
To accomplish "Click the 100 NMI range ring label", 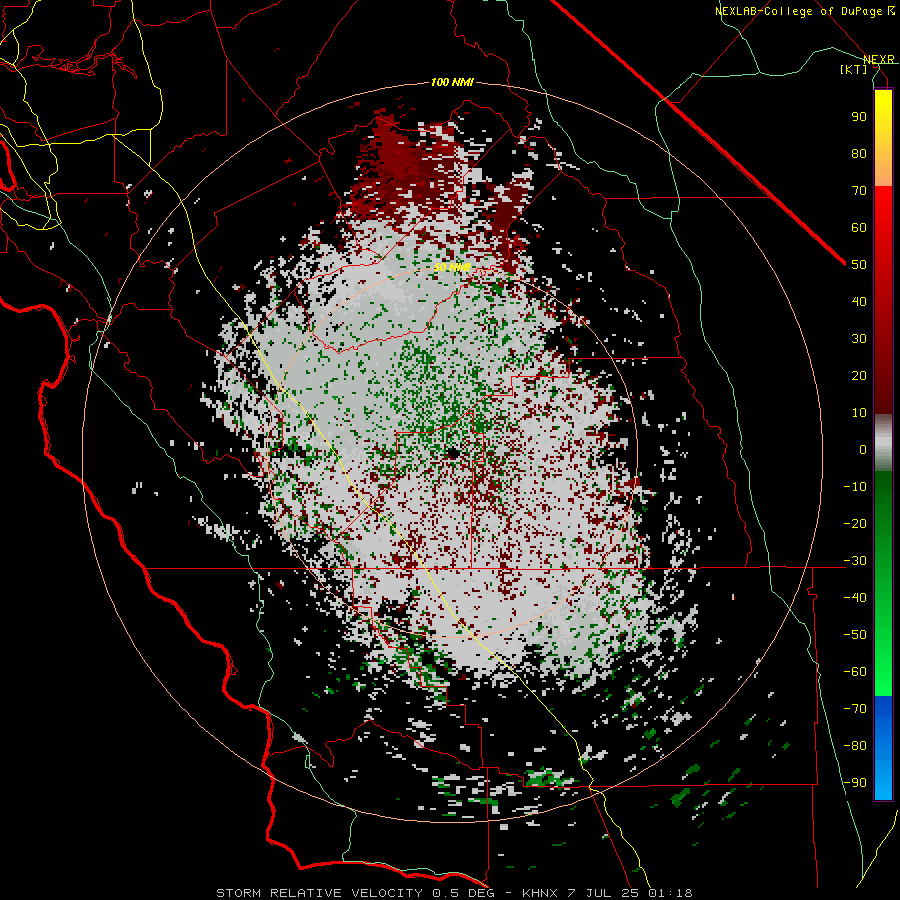I will (452, 83).
